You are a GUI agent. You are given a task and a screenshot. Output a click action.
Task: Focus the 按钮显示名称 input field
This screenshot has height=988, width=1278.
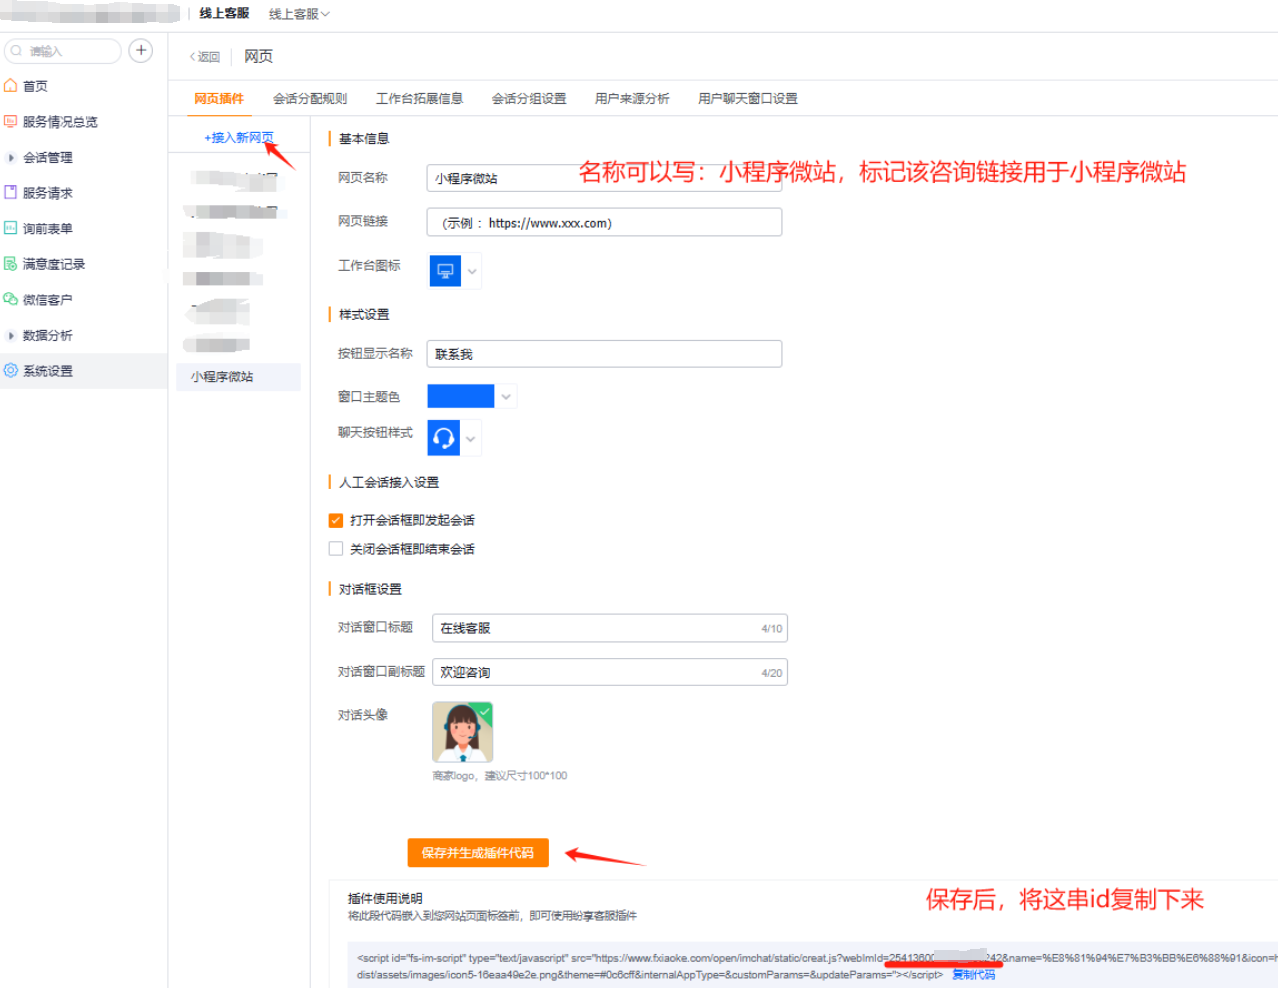pyautogui.click(x=604, y=354)
